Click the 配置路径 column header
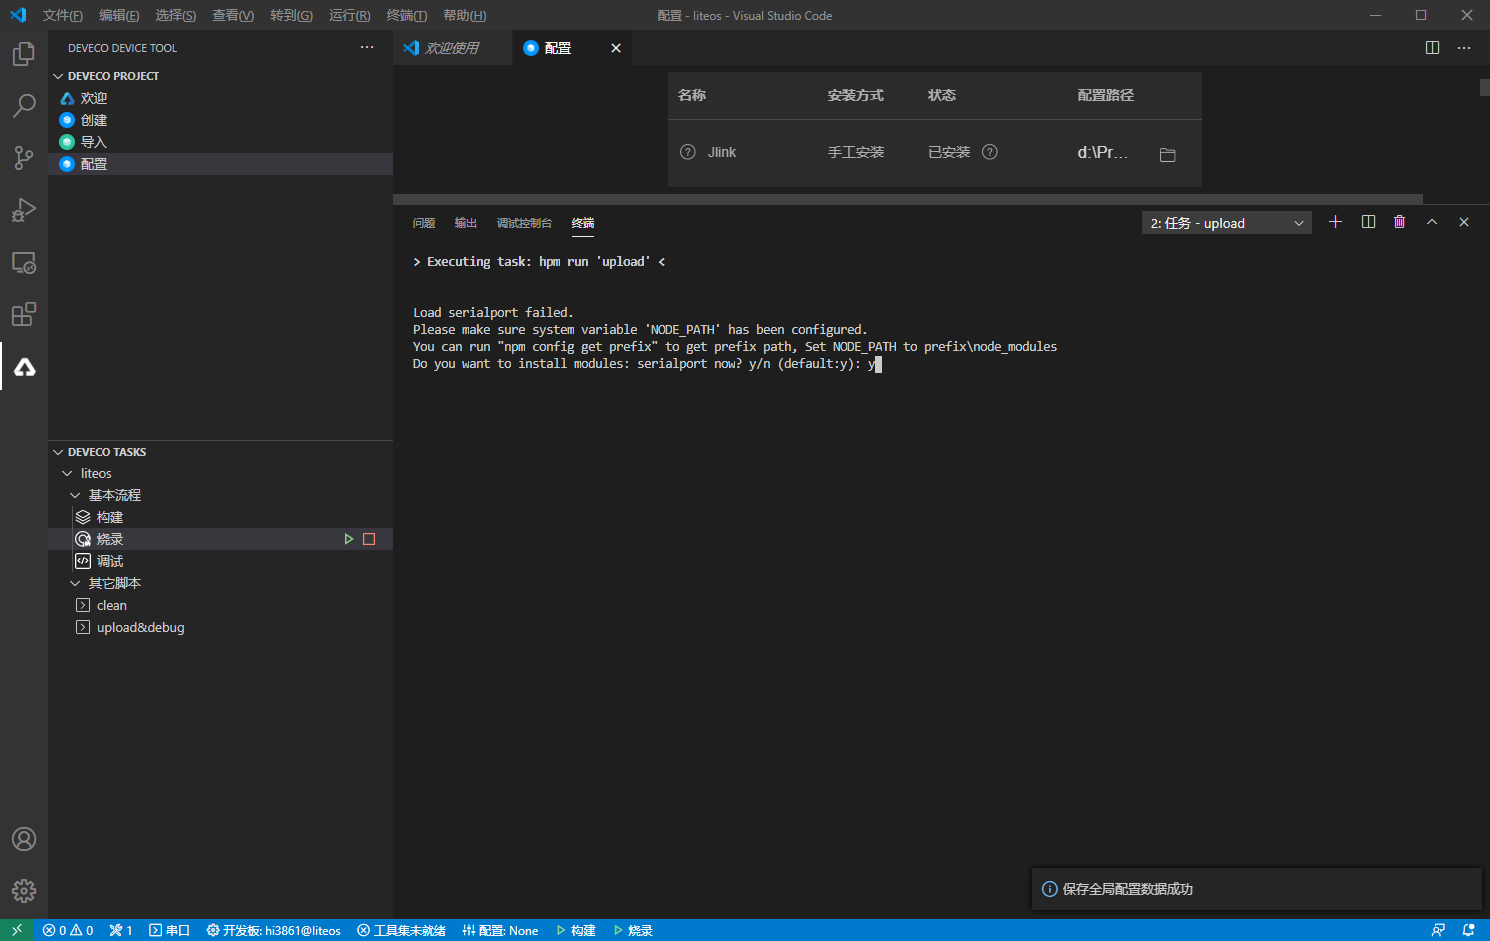The image size is (1490, 941). [1105, 95]
